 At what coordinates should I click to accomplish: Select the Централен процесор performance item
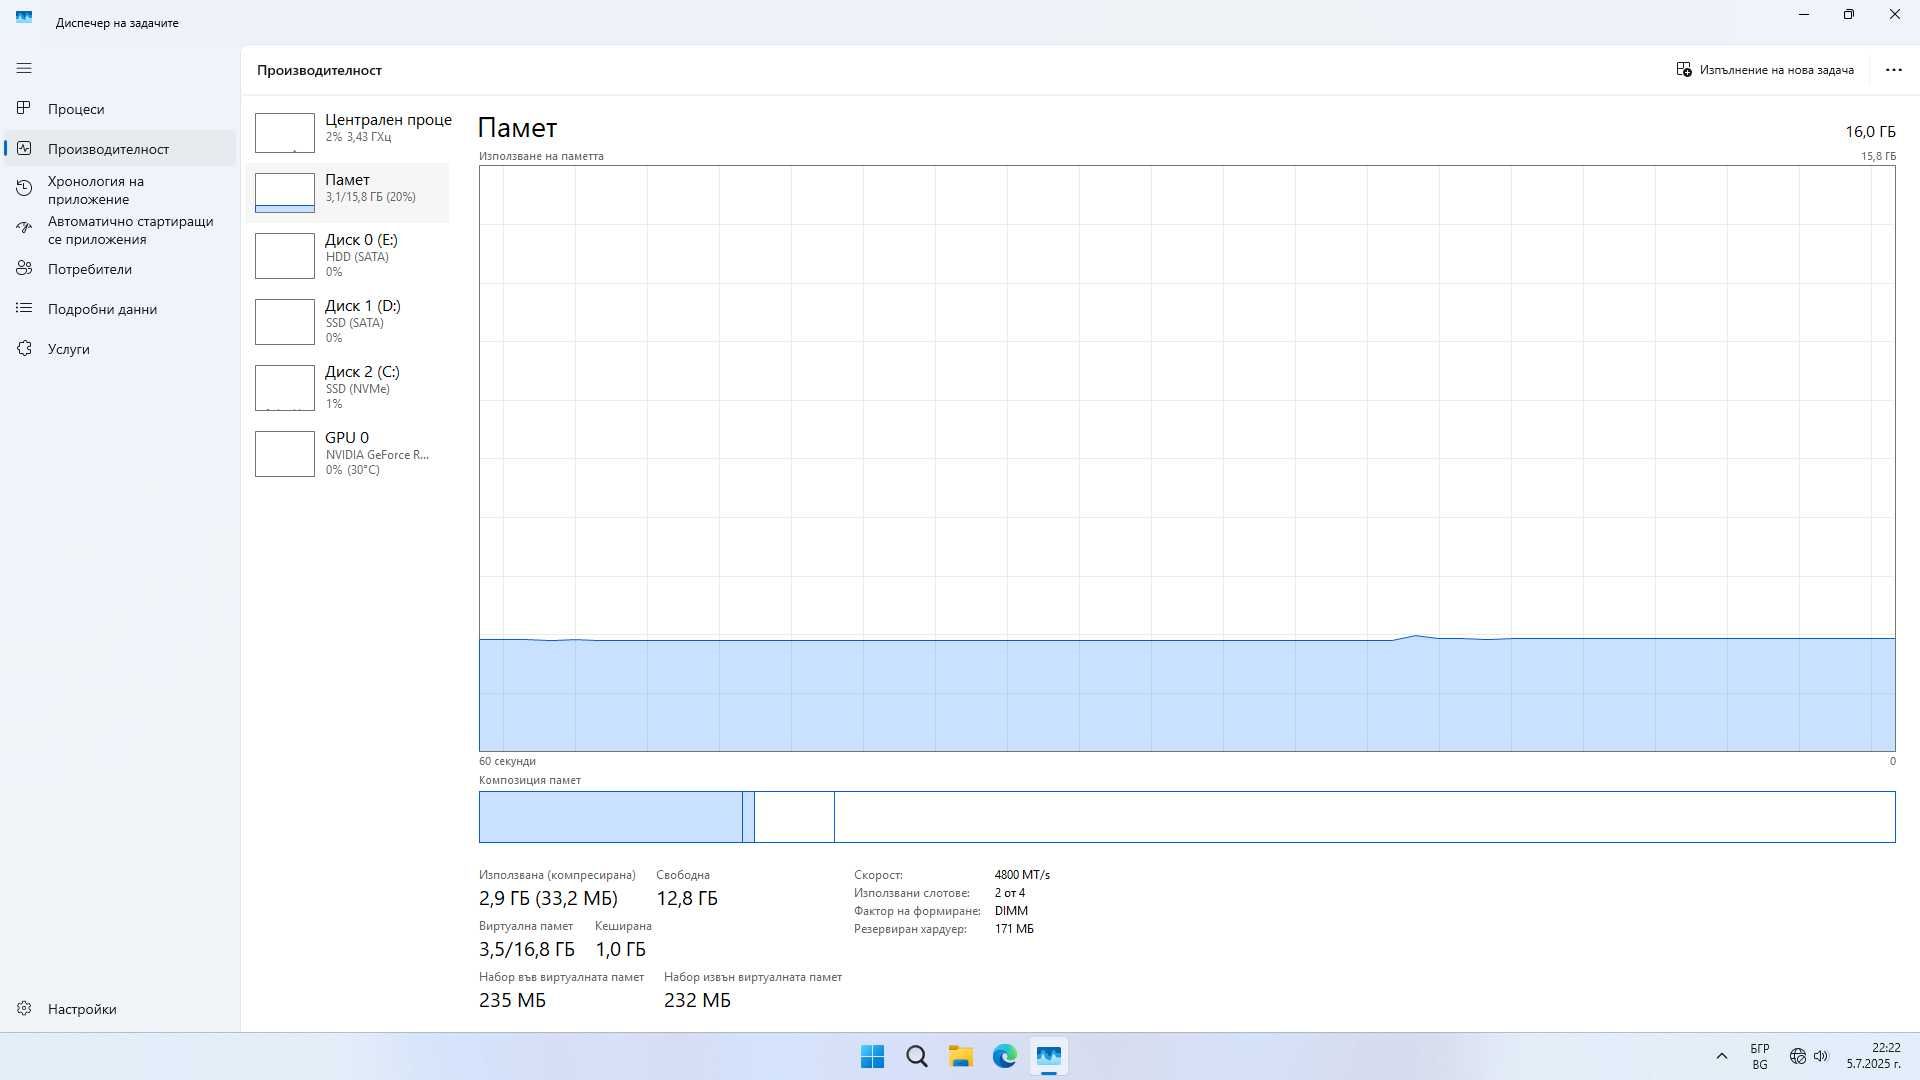coord(348,131)
